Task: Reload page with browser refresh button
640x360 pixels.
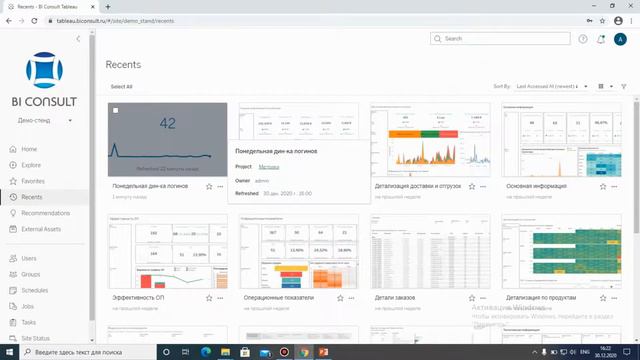Action: point(34,21)
